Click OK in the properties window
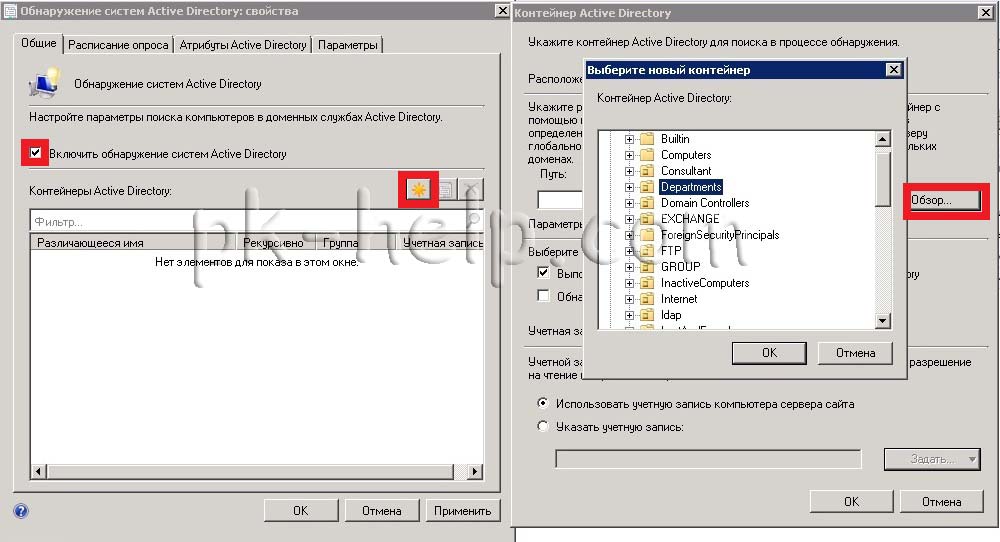Screen dimensions: 1000x542 click(300, 511)
